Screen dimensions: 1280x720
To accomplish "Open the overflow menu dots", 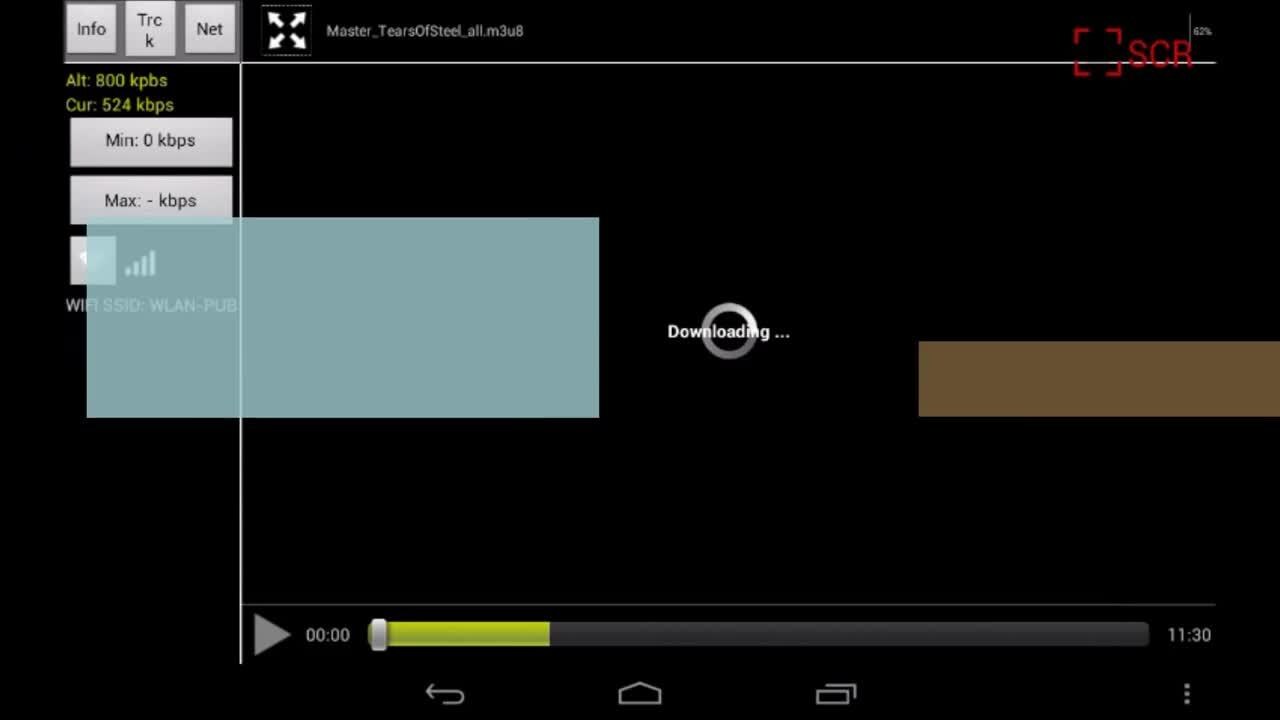I will [1186, 693].
